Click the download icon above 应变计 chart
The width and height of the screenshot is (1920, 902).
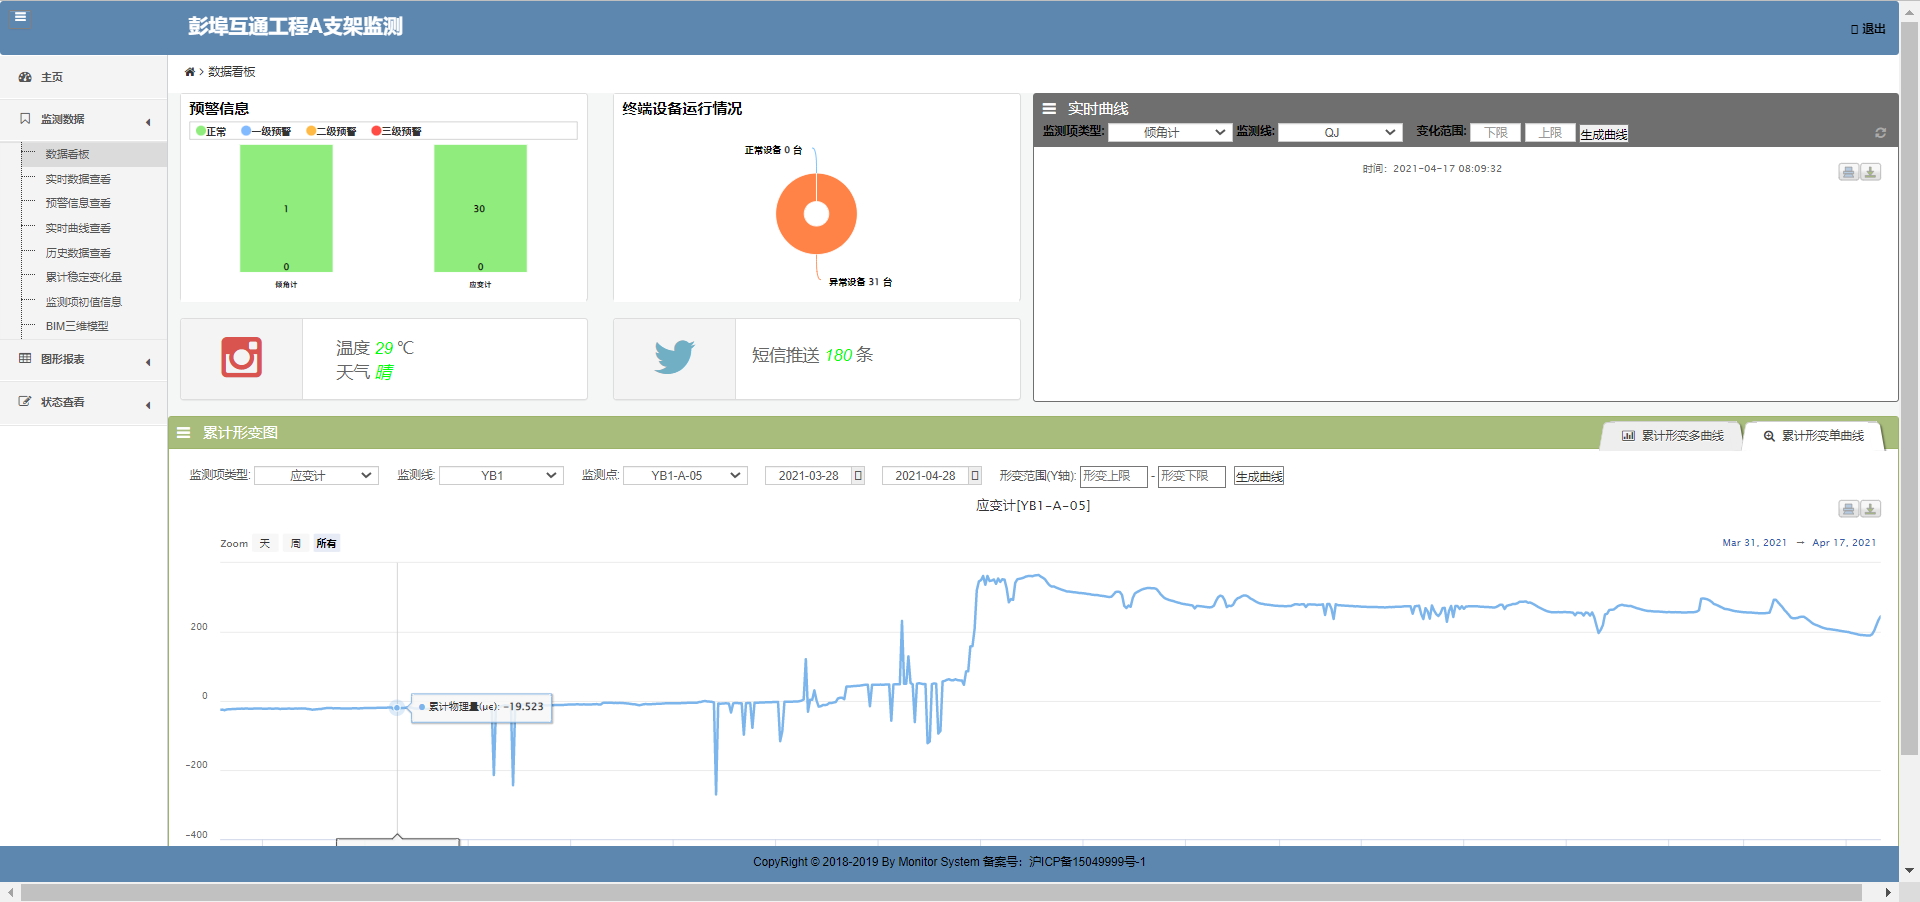(x=1870, y=509)
